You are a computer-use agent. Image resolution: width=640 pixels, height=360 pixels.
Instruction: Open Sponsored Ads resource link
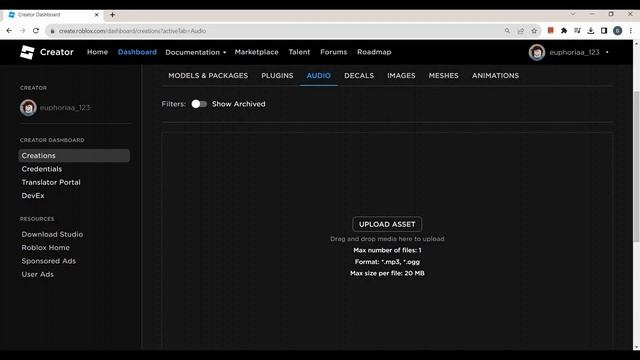(49, 261)
